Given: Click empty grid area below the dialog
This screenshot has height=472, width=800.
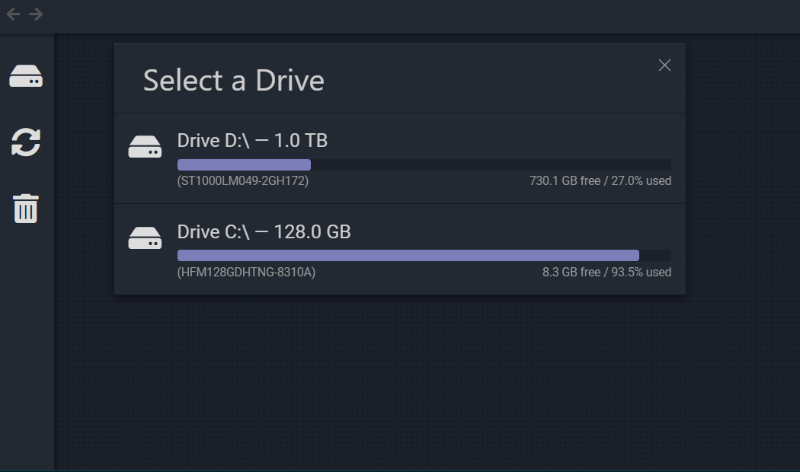Looking at the screenshot, I should (x=400, y=383).
